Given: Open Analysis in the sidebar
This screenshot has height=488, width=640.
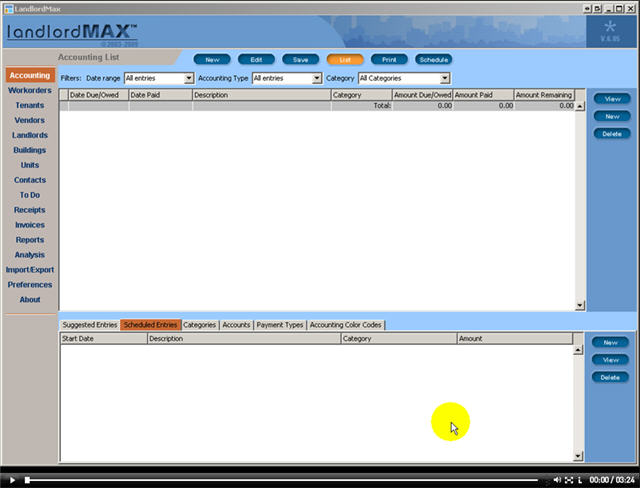Looking at the screenshot, I should click(x=30, y=255).
